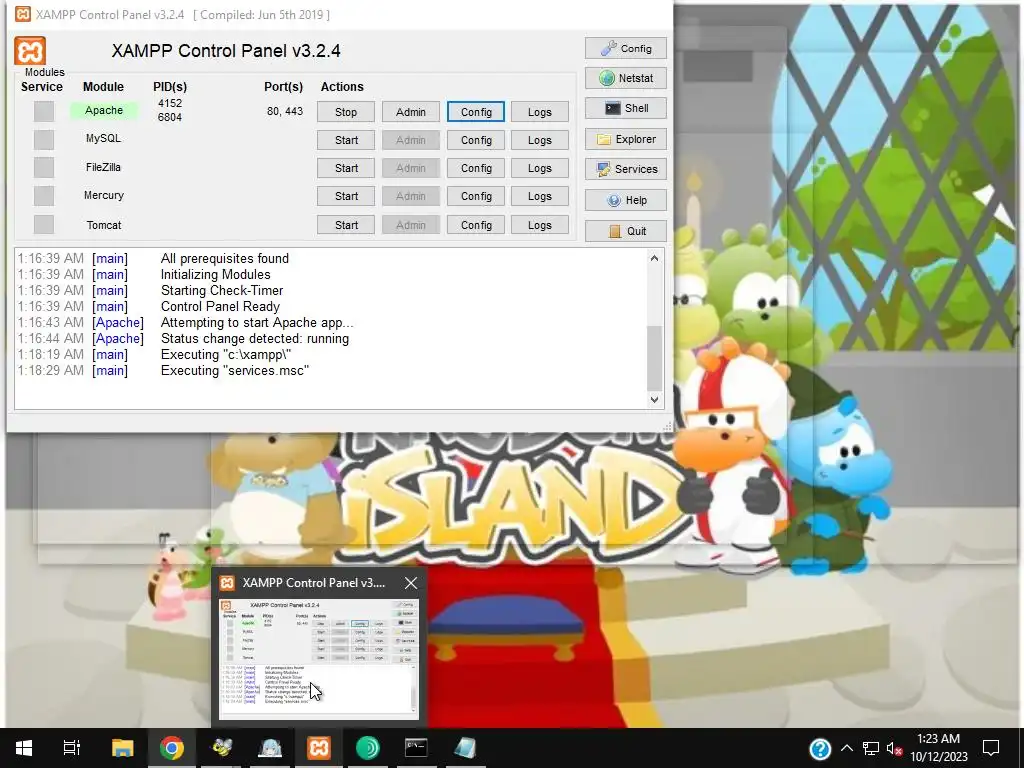Open File Explorer from the taskbar
The width and height of the screenshot is (1024, 768).
[122, 748]
